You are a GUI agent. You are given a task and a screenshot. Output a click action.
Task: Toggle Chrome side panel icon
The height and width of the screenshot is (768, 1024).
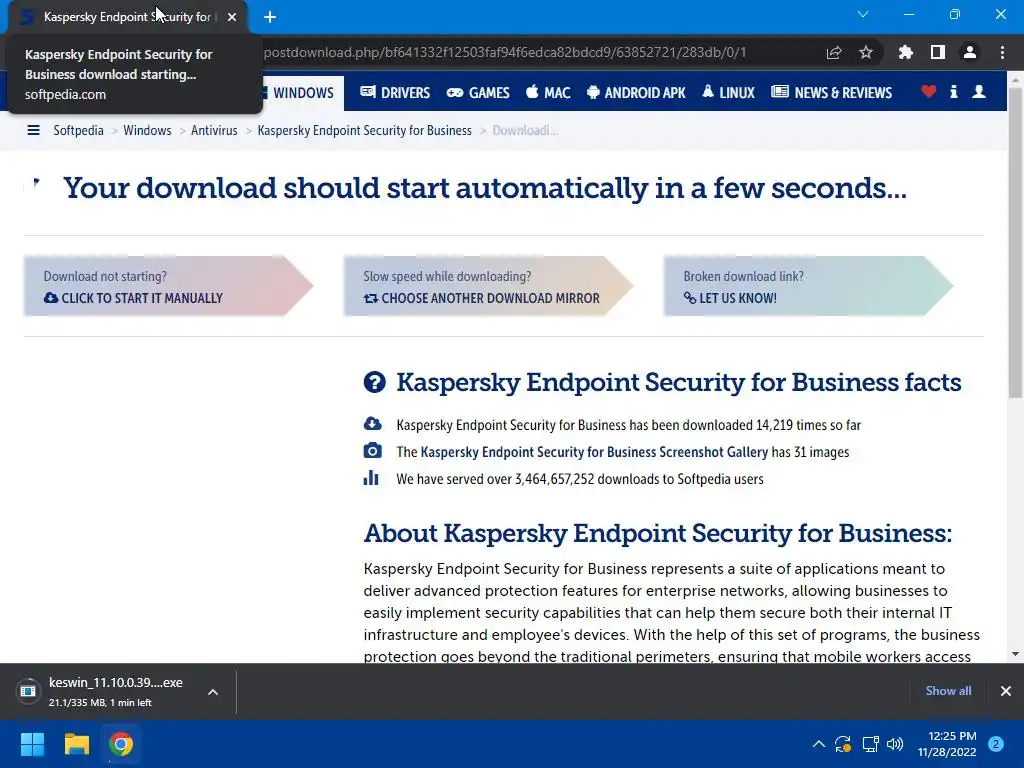click(938, 52)
